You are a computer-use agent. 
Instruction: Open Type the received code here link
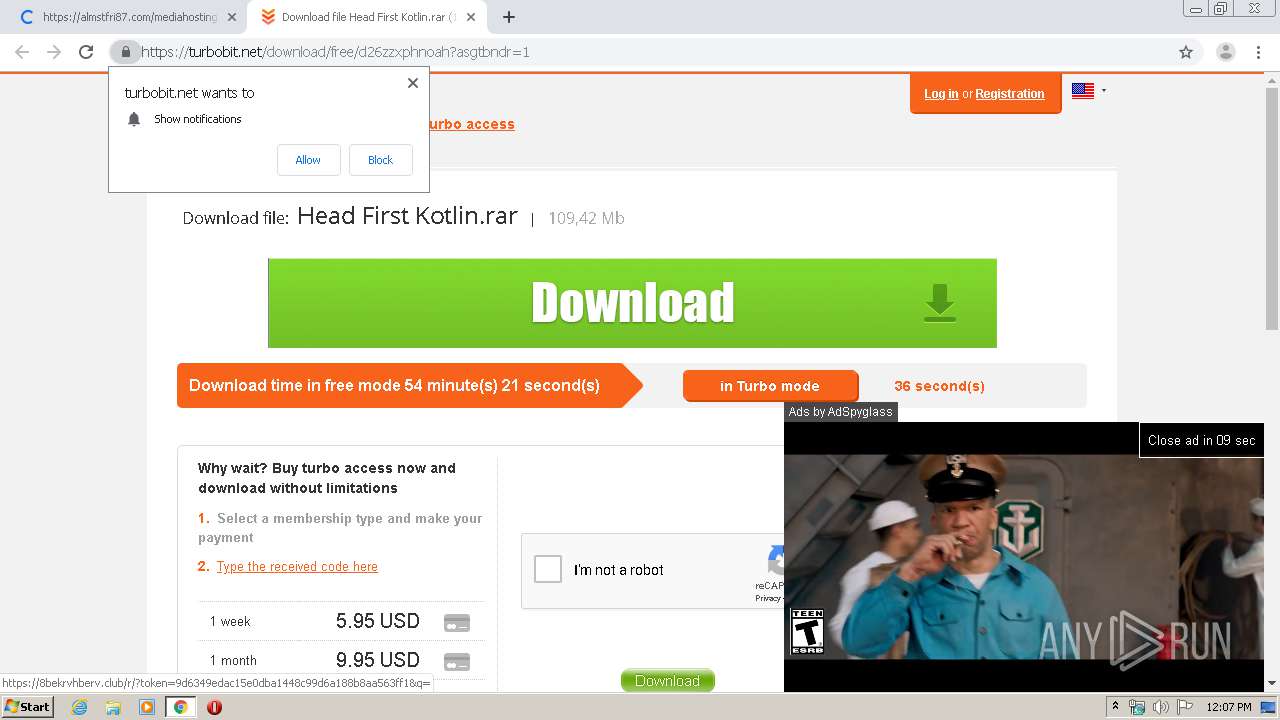pos(297,566)
